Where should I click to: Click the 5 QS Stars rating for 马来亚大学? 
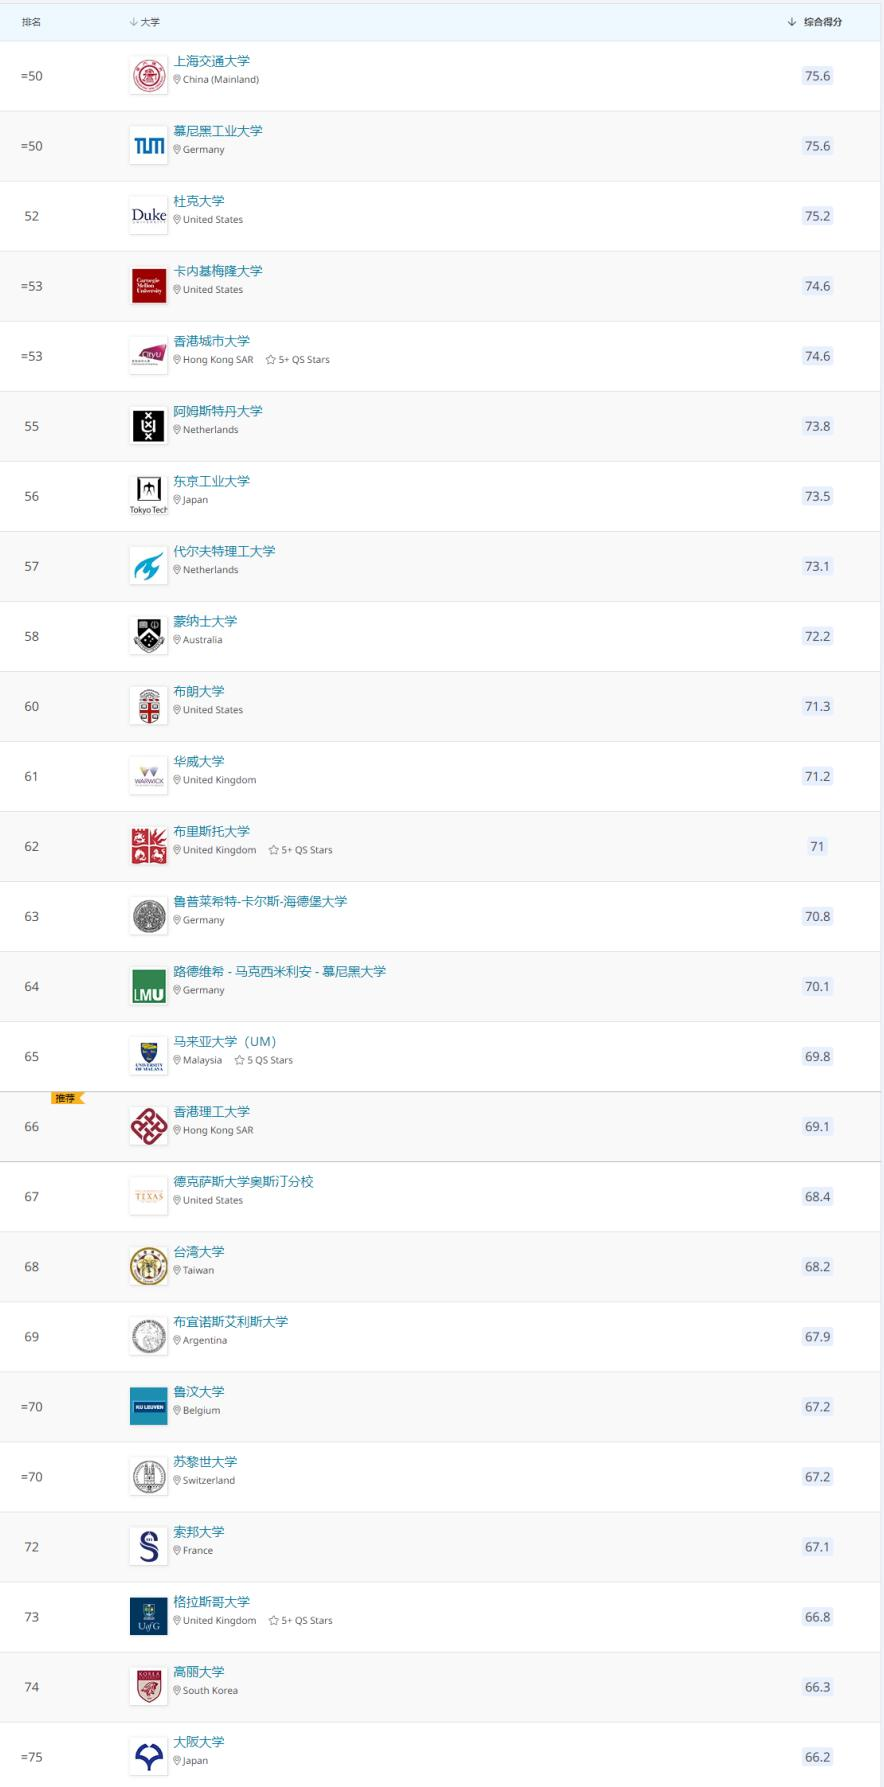coord(264,1060)
